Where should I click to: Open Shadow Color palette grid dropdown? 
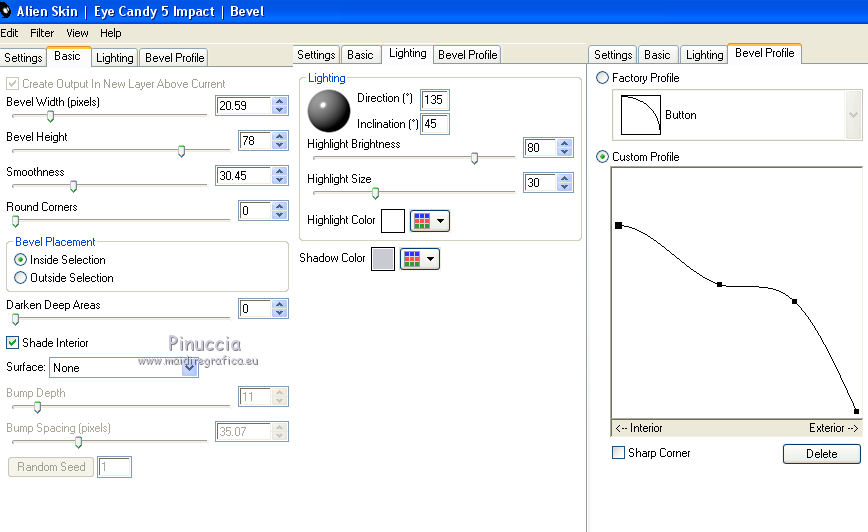pyautogui.click(x=420, y=259)
